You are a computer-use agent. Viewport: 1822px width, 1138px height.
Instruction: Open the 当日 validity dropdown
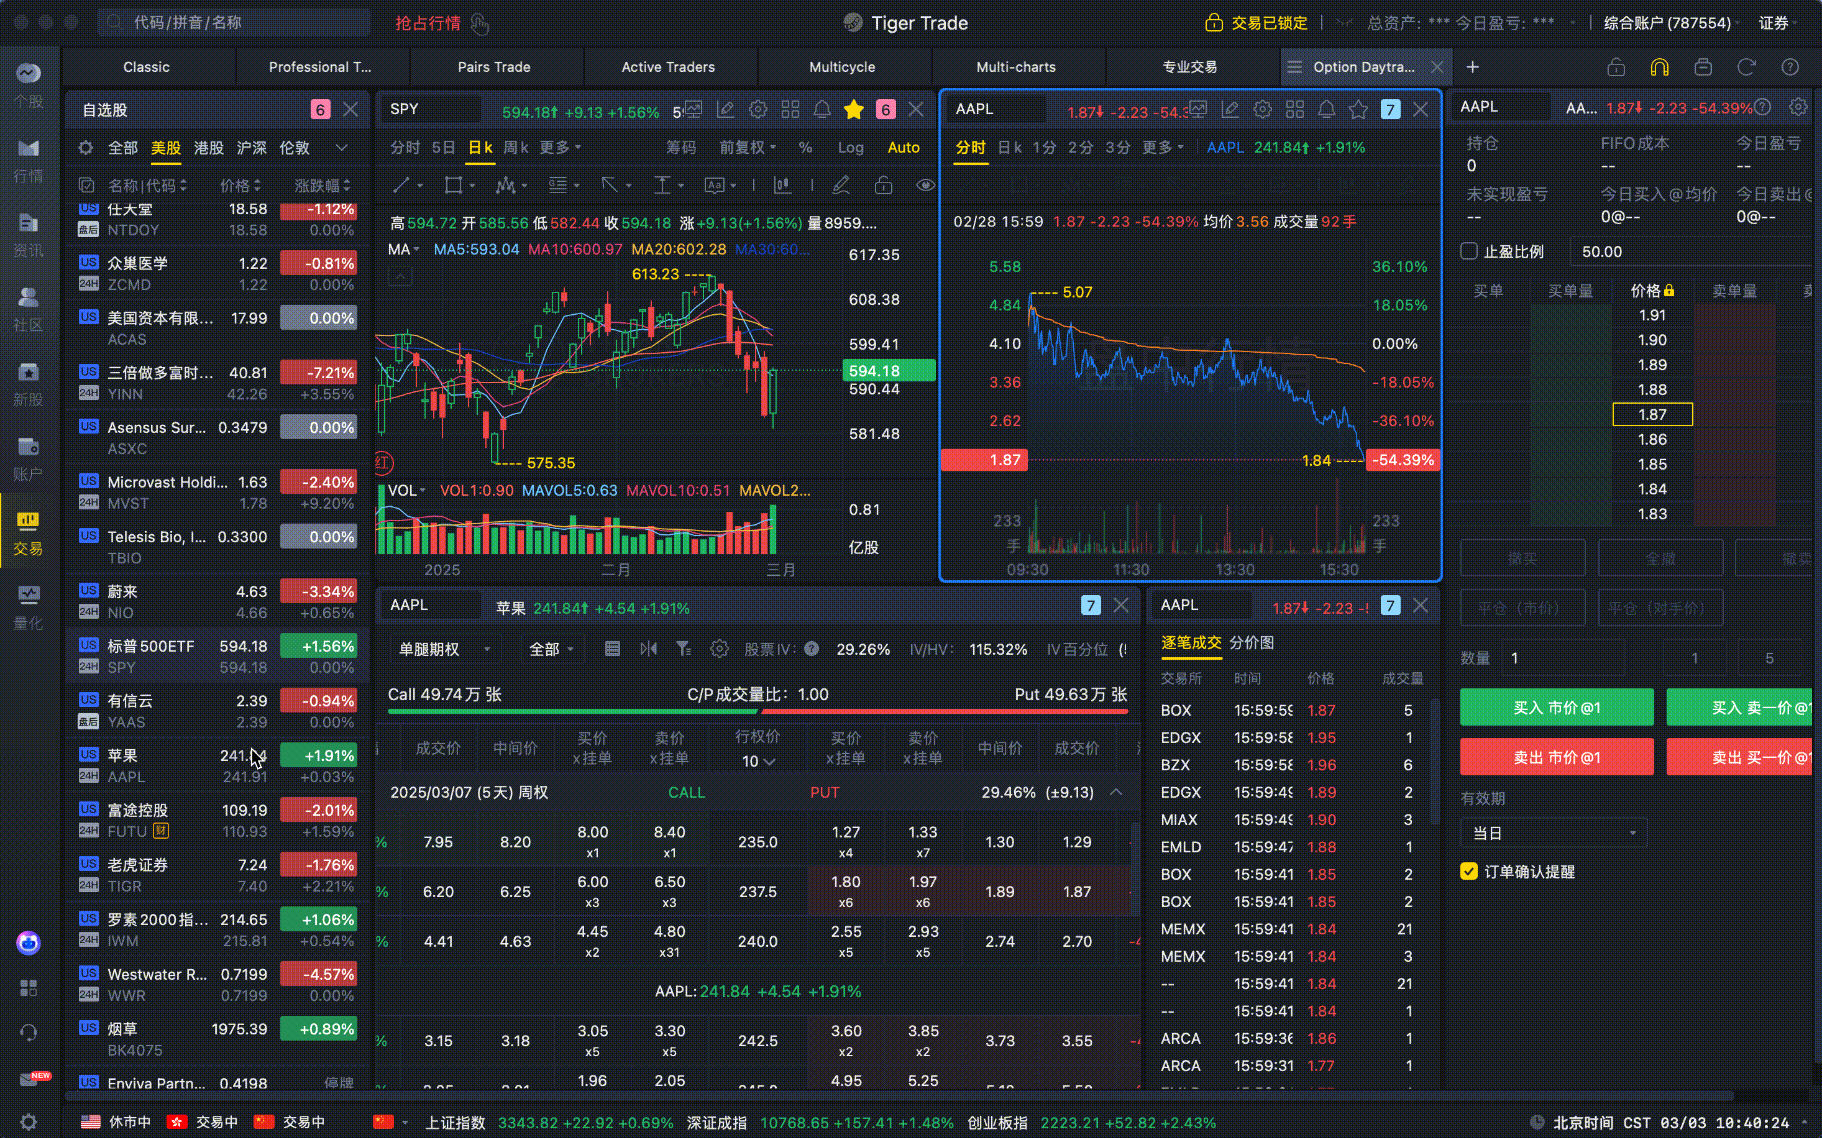point(1553,833)
